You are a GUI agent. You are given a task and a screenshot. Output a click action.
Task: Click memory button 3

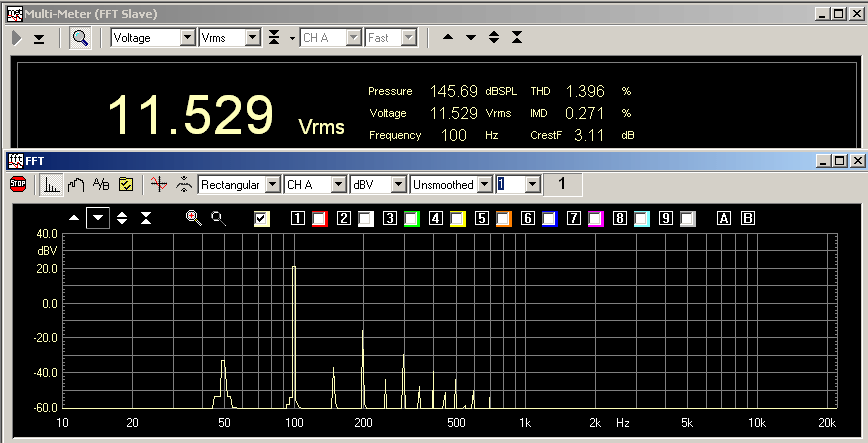pos(390,218)
